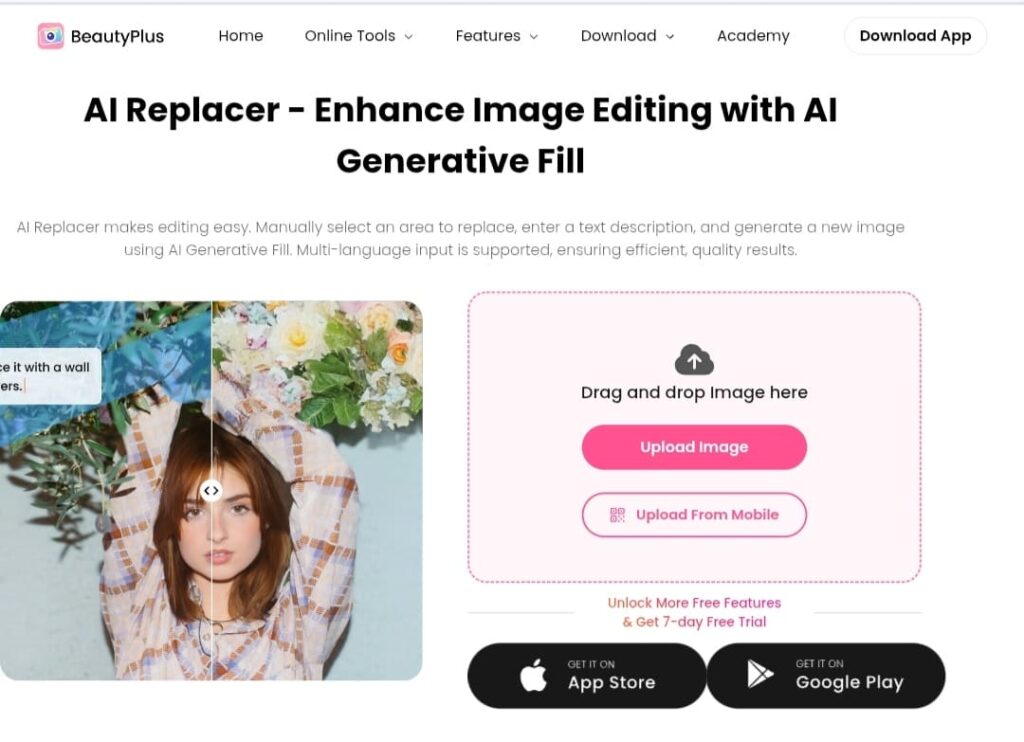Open the Get it on App Store badge
This screenshot has width=1024, height=742.
[x=586, y=675]
